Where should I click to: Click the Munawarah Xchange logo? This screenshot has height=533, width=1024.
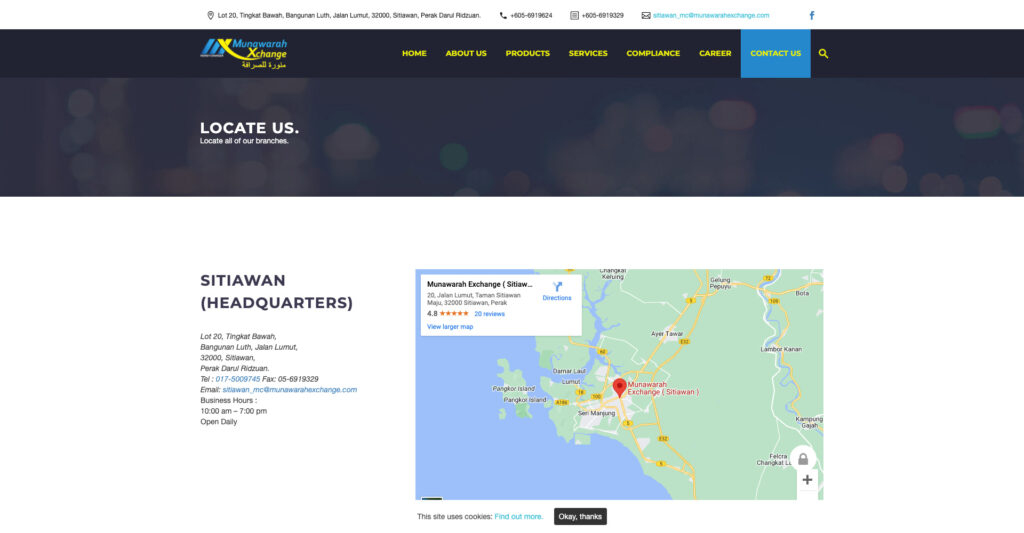pos(244,54)
